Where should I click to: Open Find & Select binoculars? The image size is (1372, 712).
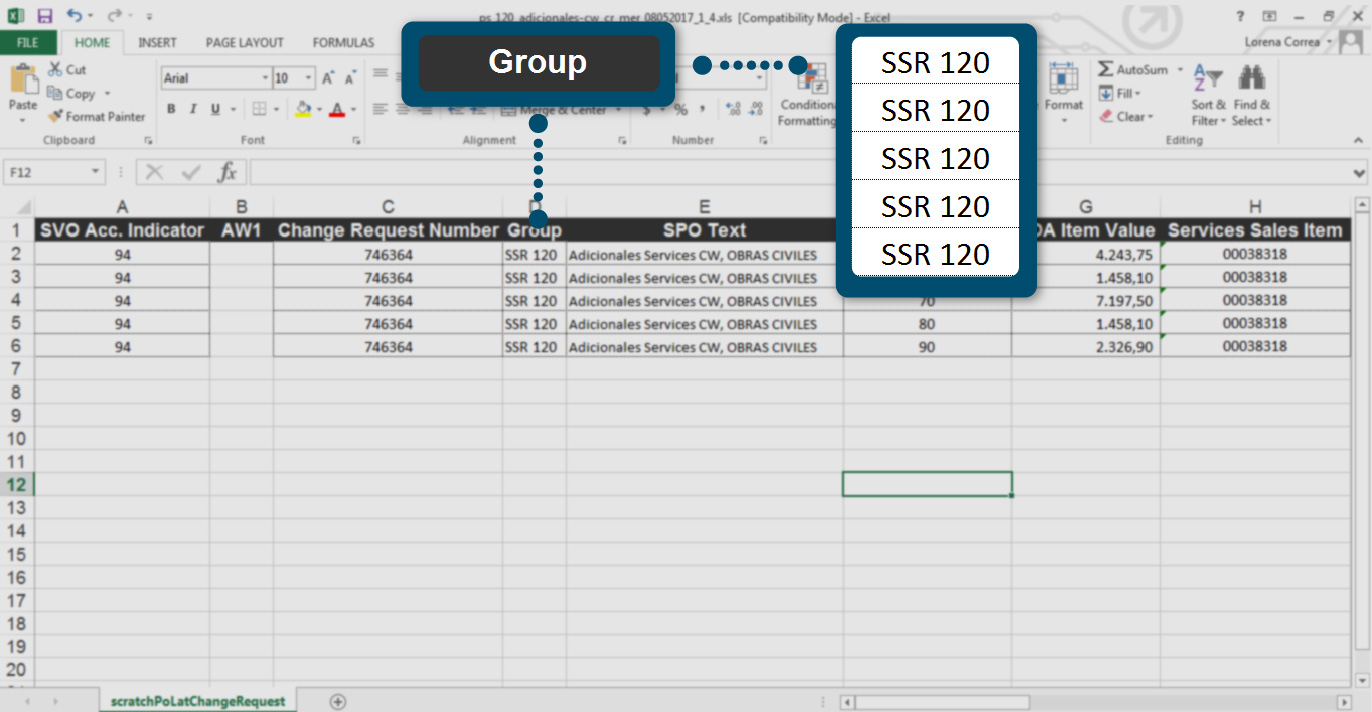tap(1252, 78)
